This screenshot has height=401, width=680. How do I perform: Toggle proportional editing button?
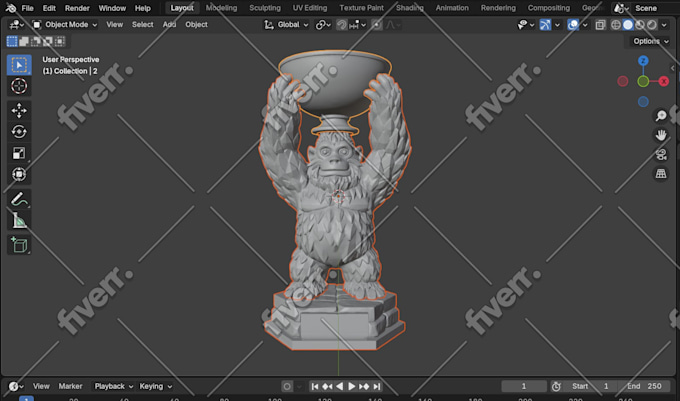click(377, 25)
